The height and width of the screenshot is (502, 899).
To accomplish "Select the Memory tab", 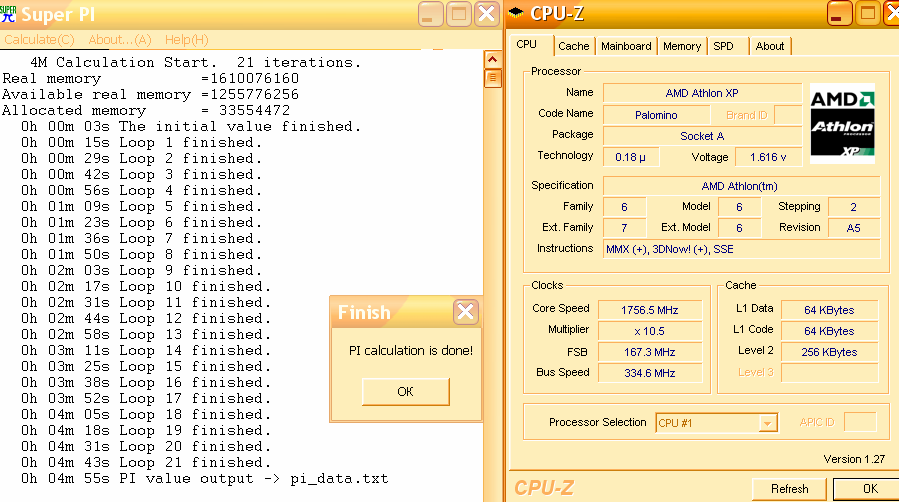I will coord(682,46).
